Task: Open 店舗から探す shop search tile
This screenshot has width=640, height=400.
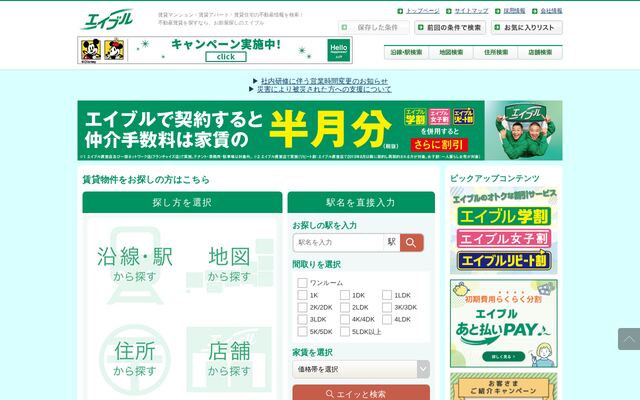Action: point(229,359)
